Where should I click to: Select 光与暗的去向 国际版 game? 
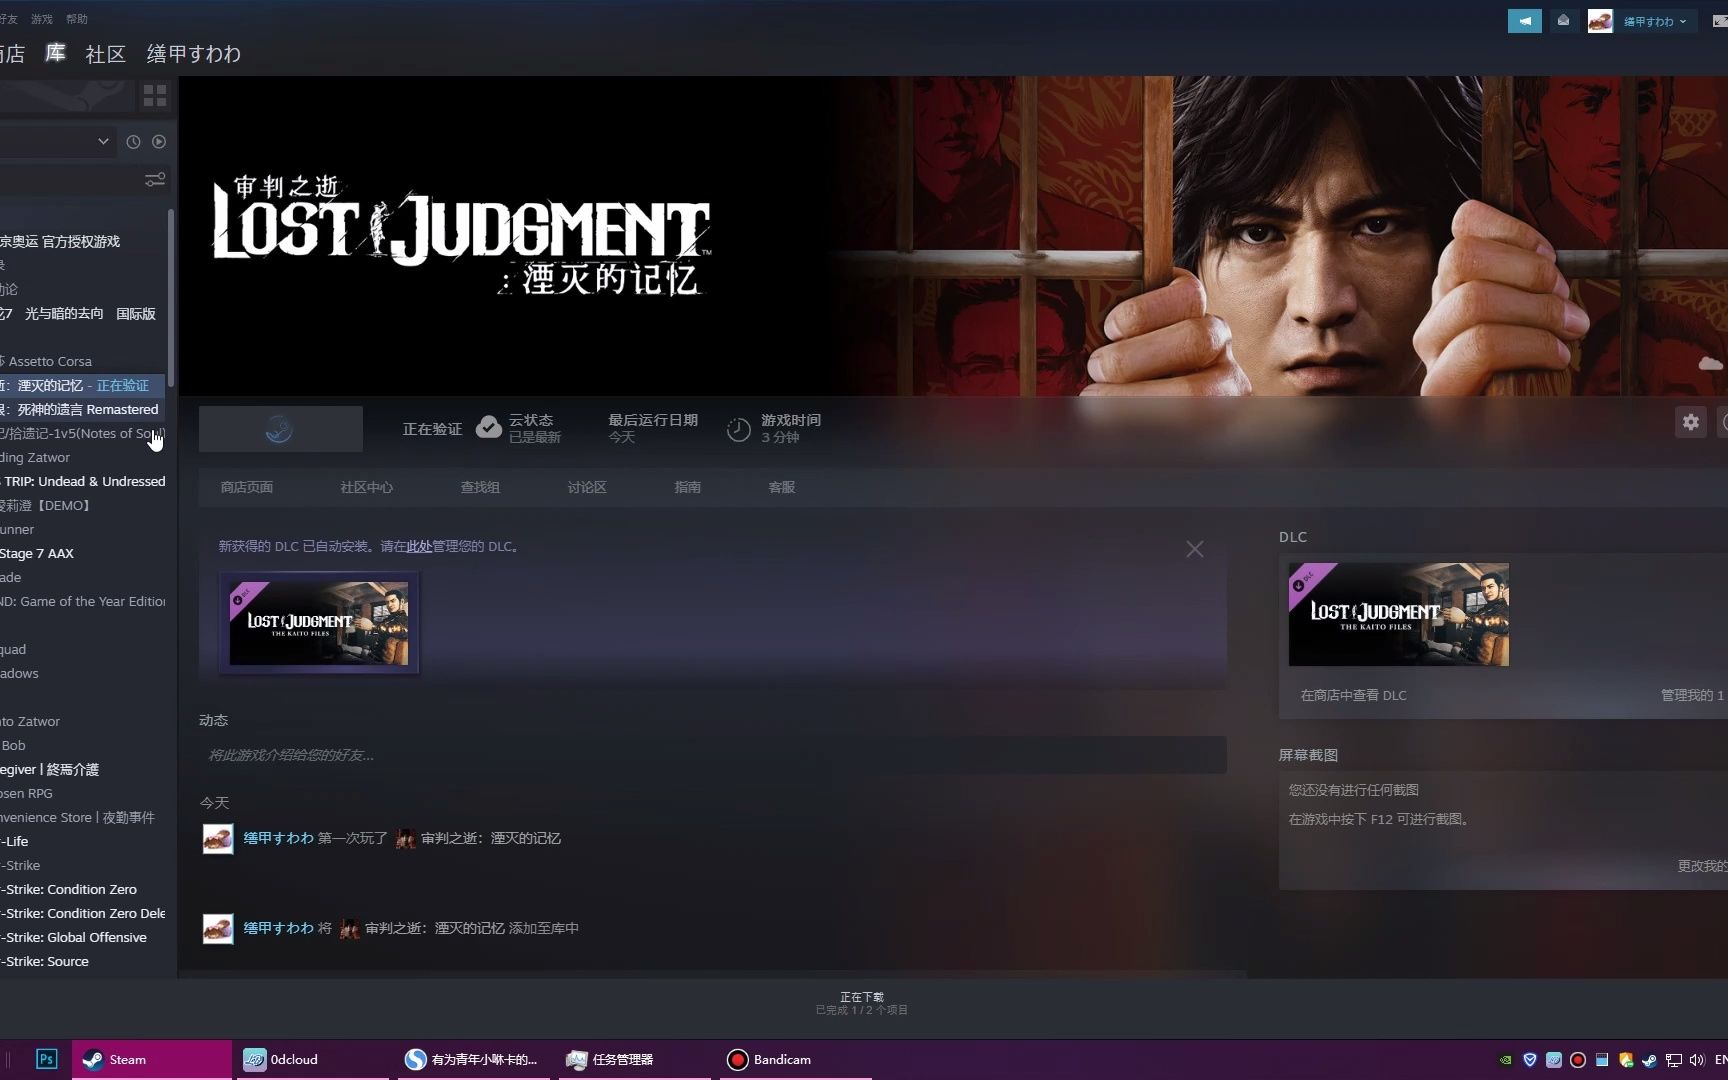[83, 313]
